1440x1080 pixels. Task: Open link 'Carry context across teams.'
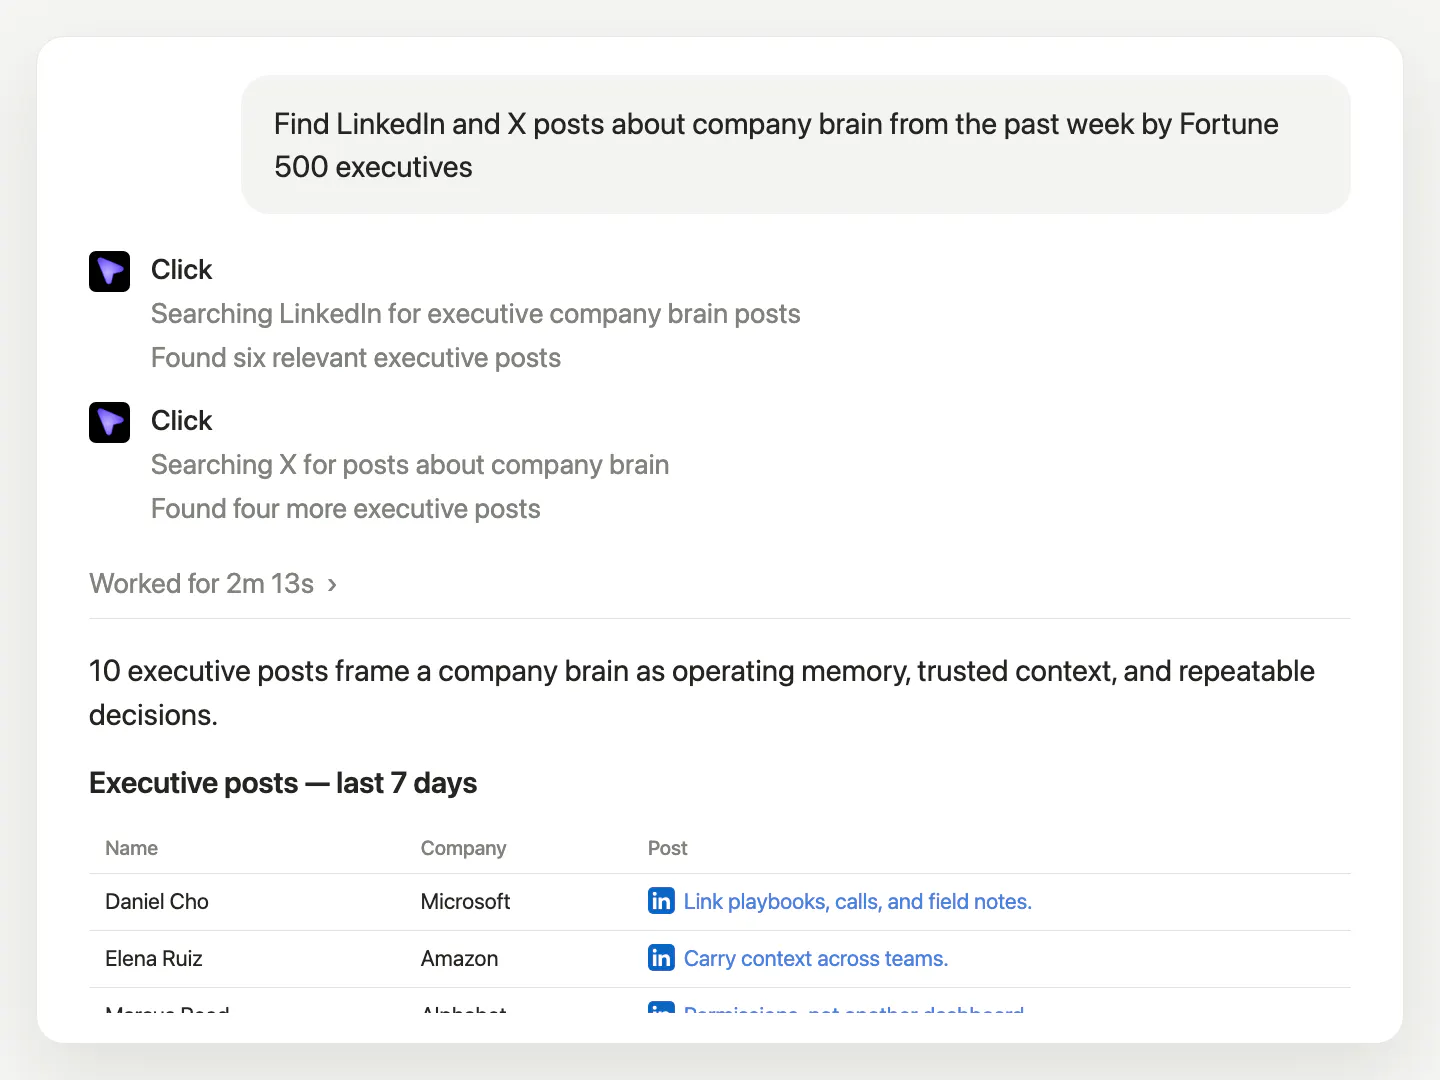pyautogui.click(x=816, y=958)
